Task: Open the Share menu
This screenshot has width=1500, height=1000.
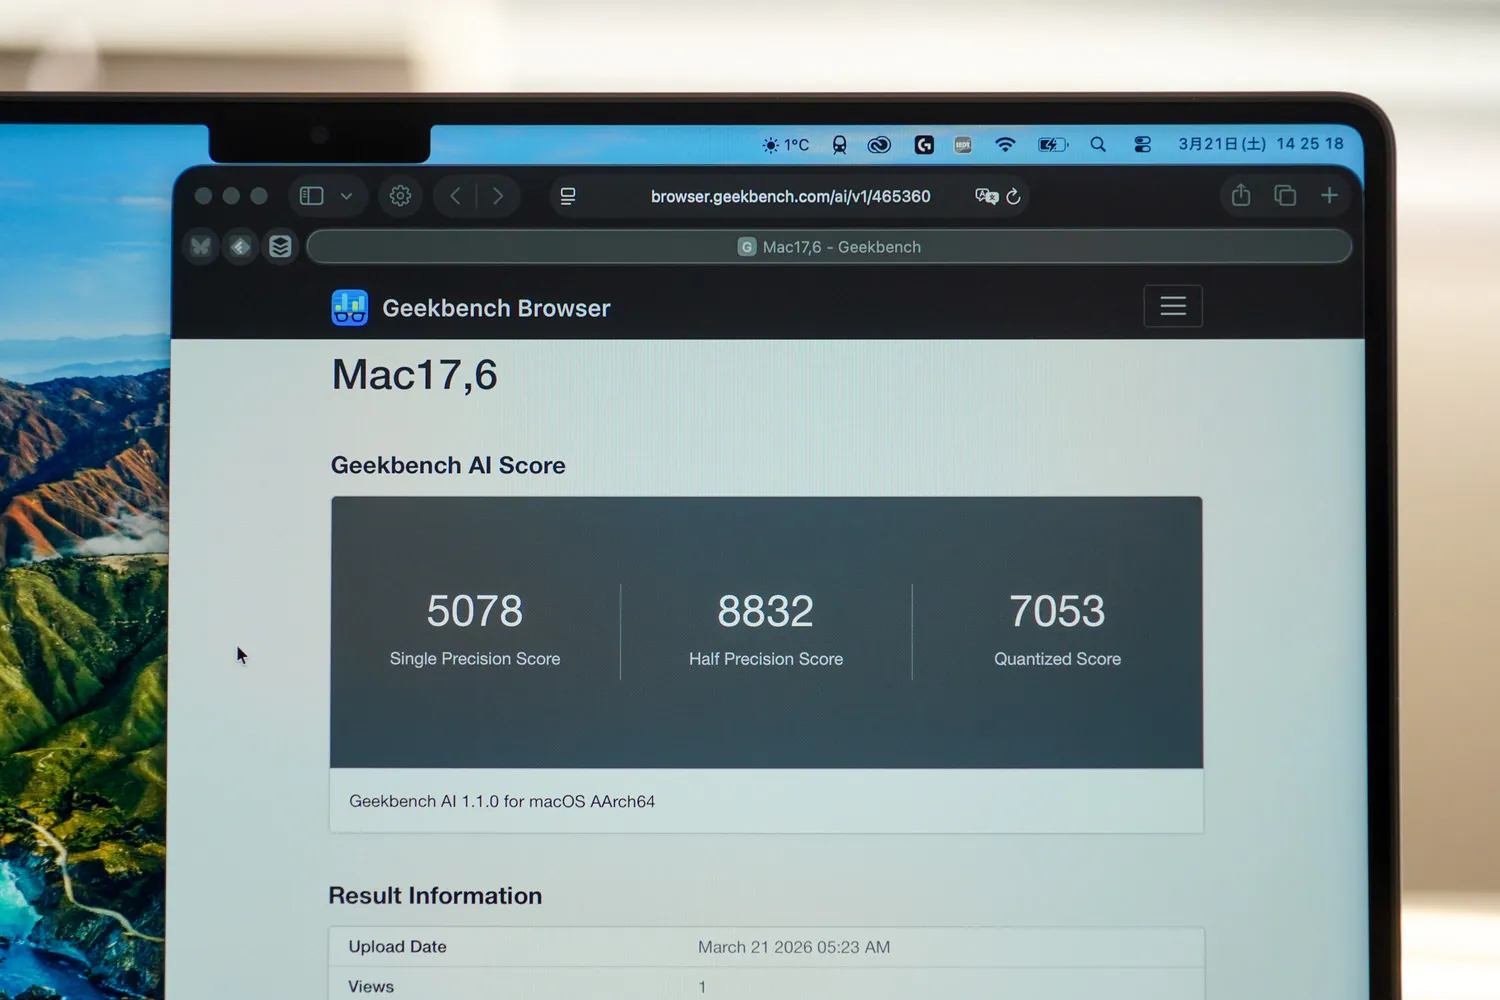Action: click(x=1241, y=196)
